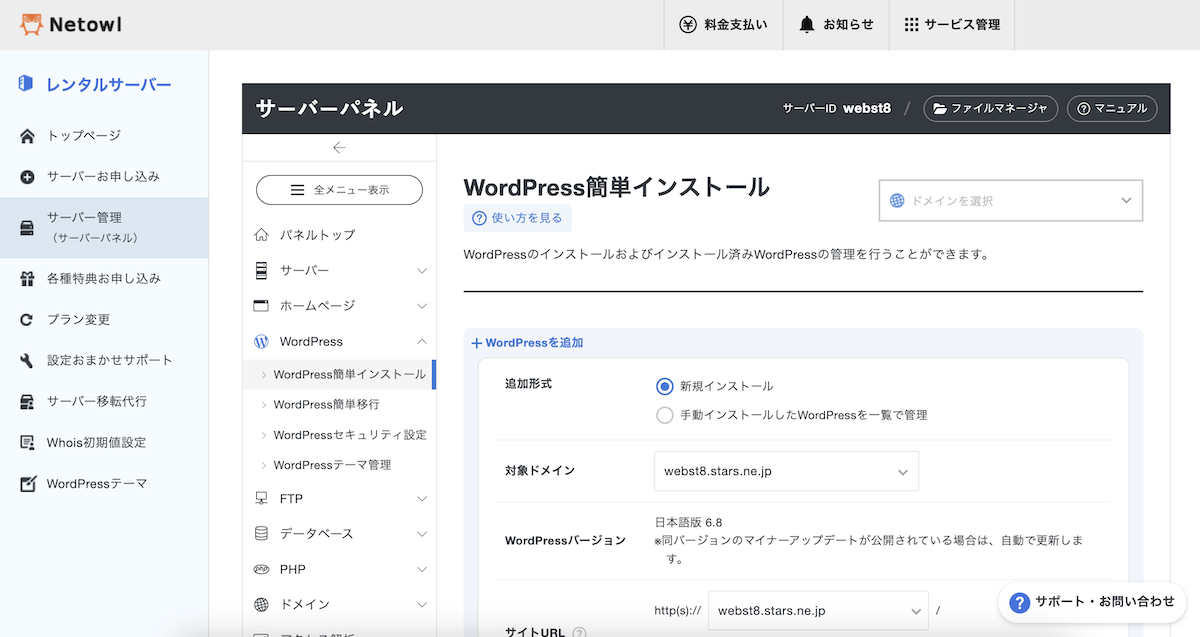Open 料金支払い in top bar
This screenshot has width=1200, height=637.
pos(723,25)
